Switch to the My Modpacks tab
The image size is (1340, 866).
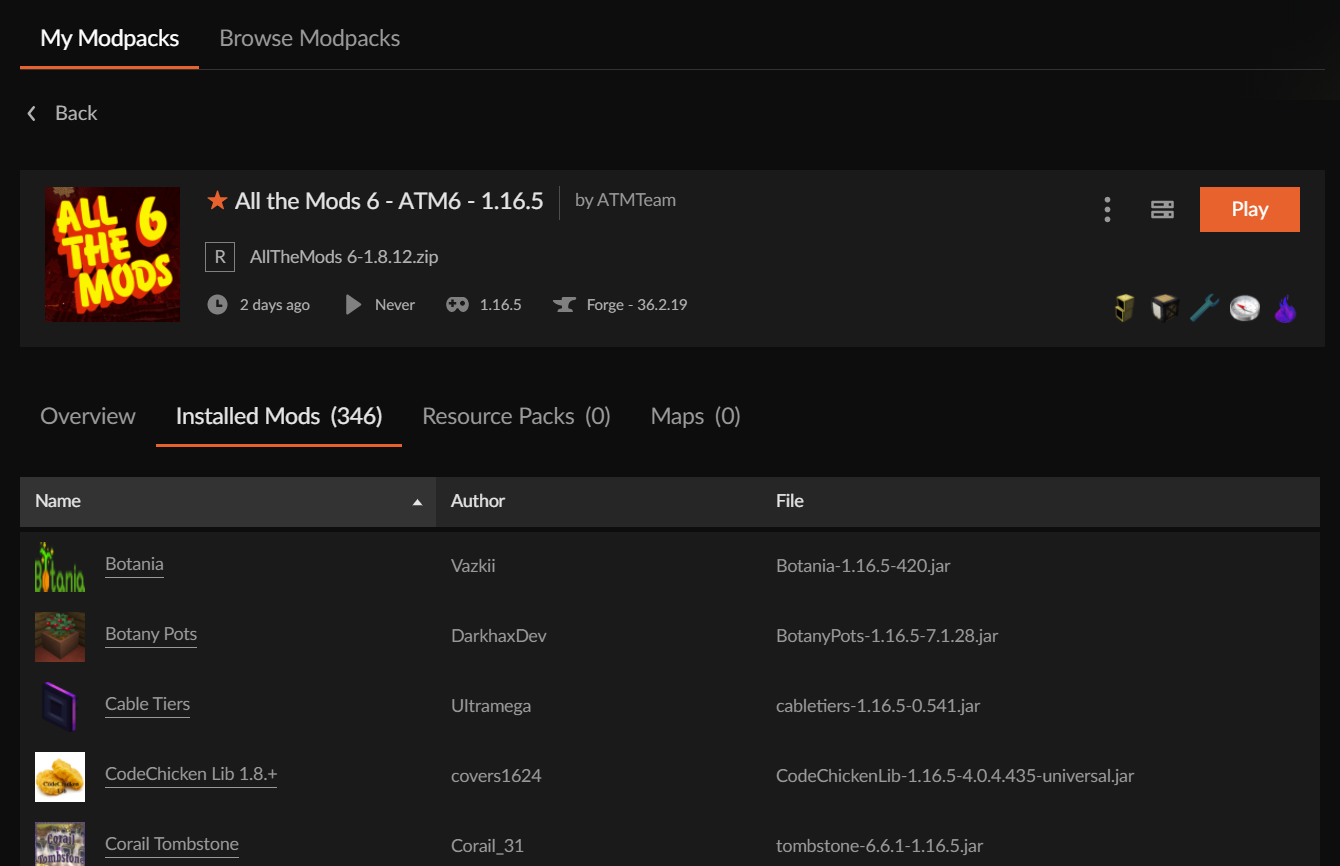tap(110, 38)
